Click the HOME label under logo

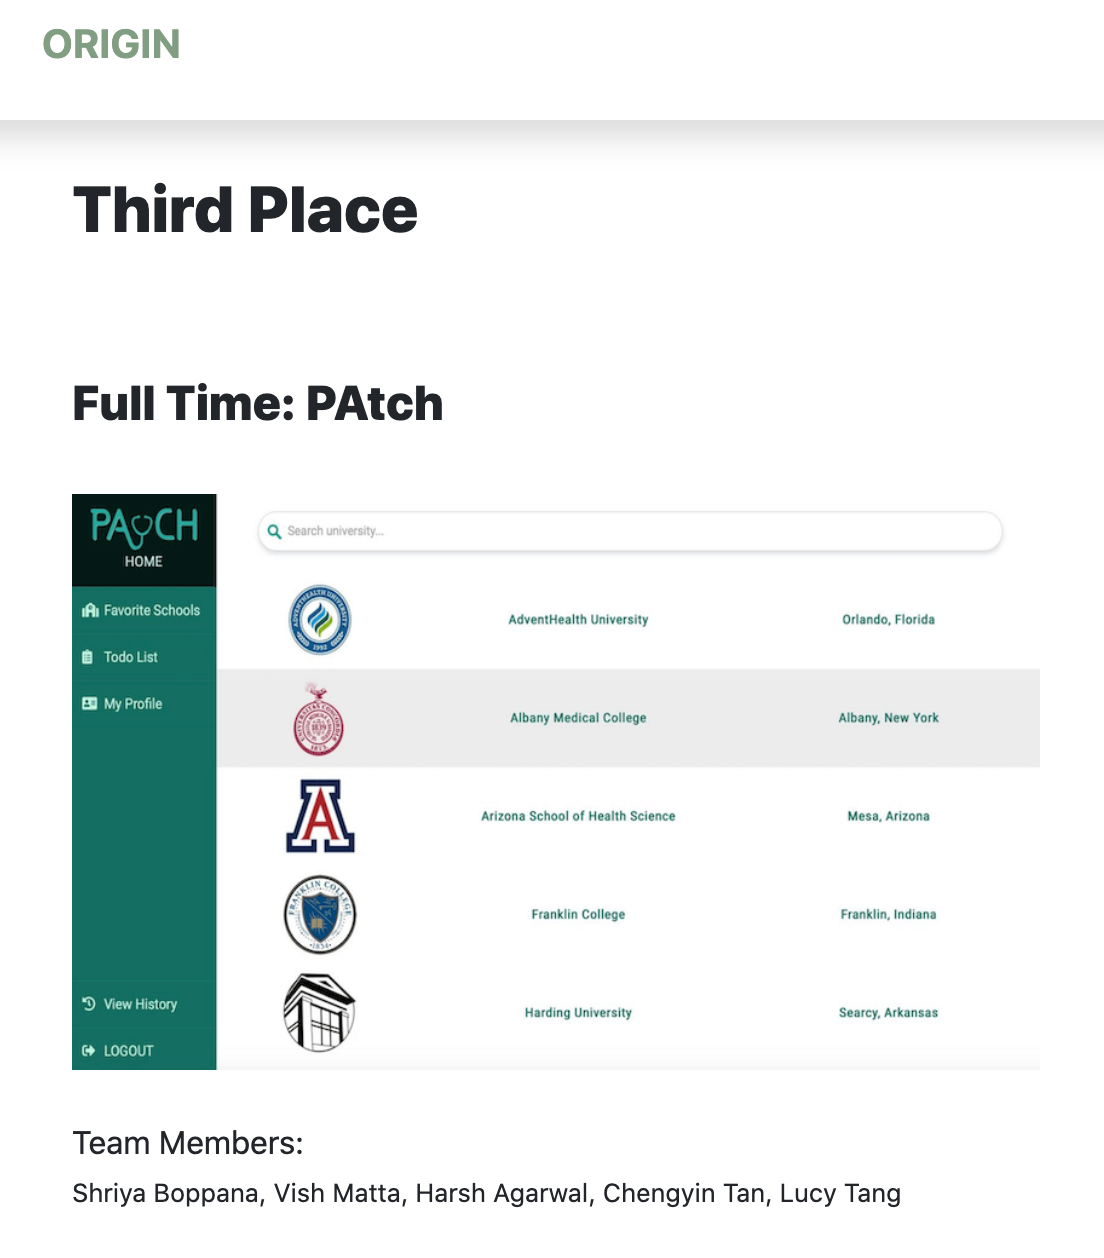click(143, 562)
